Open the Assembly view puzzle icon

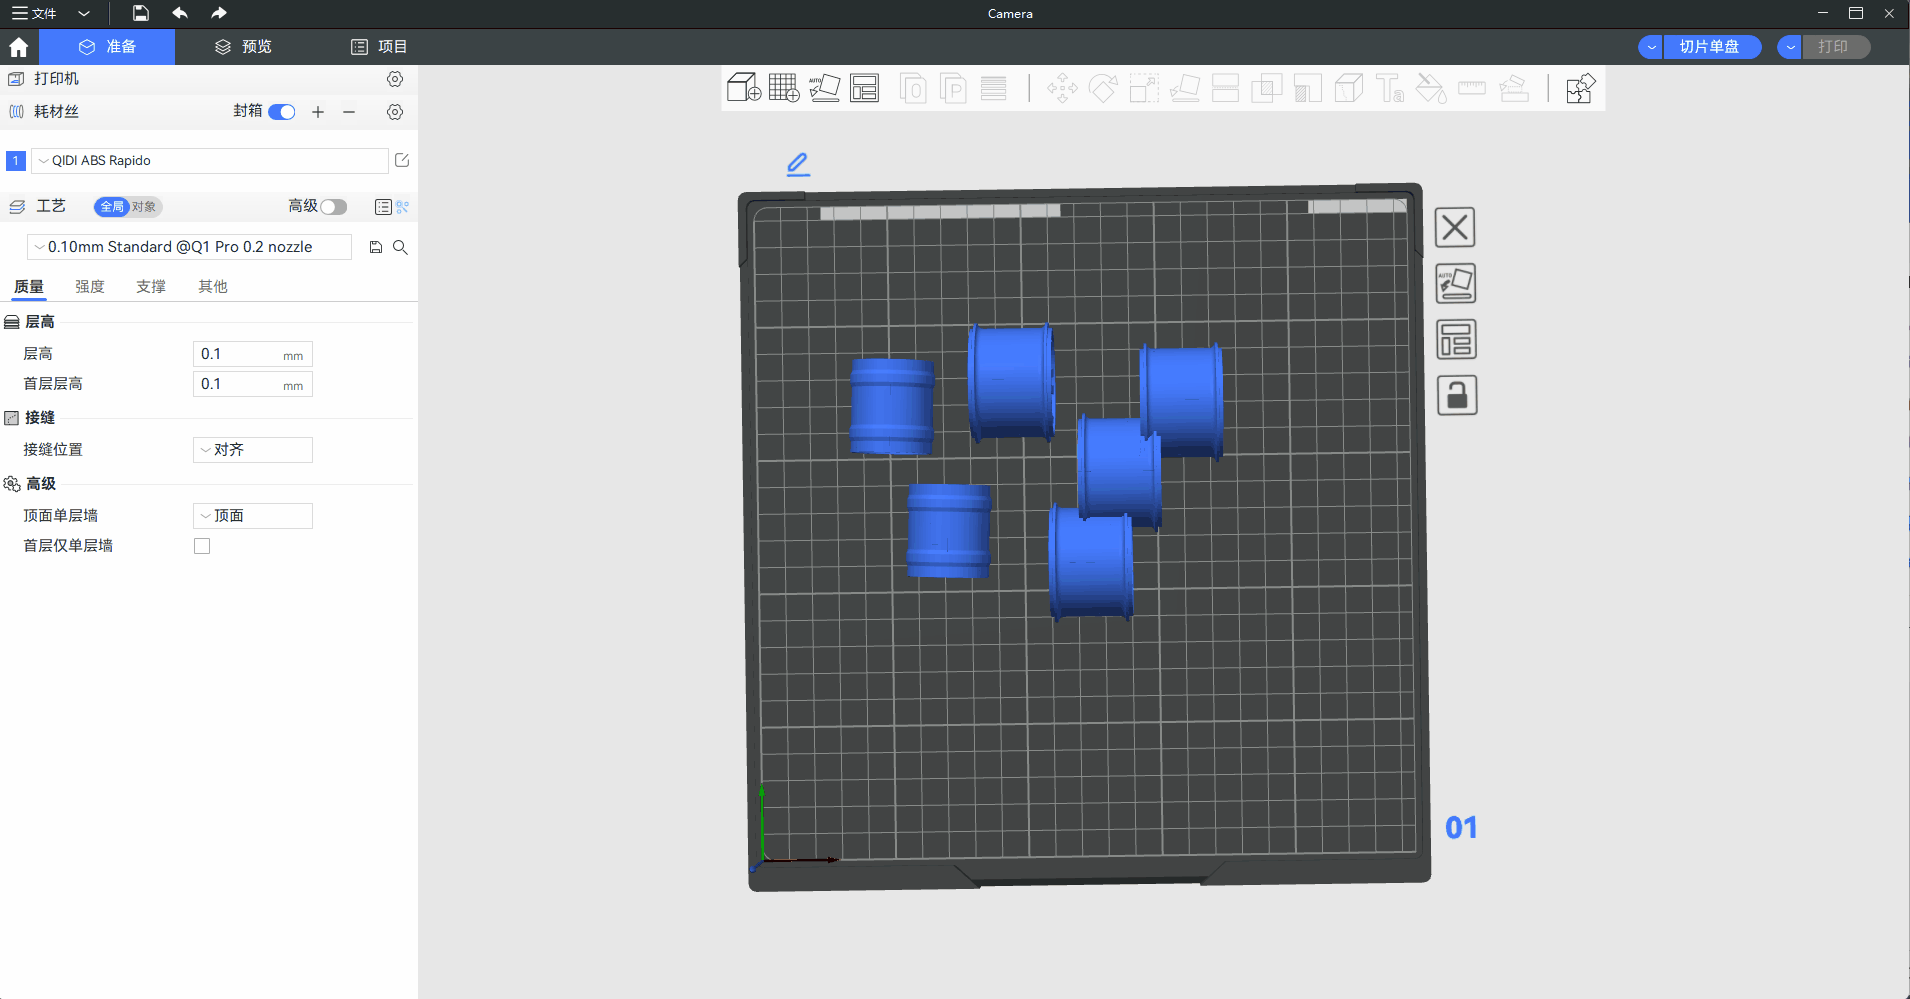(x=1580, y=88)
